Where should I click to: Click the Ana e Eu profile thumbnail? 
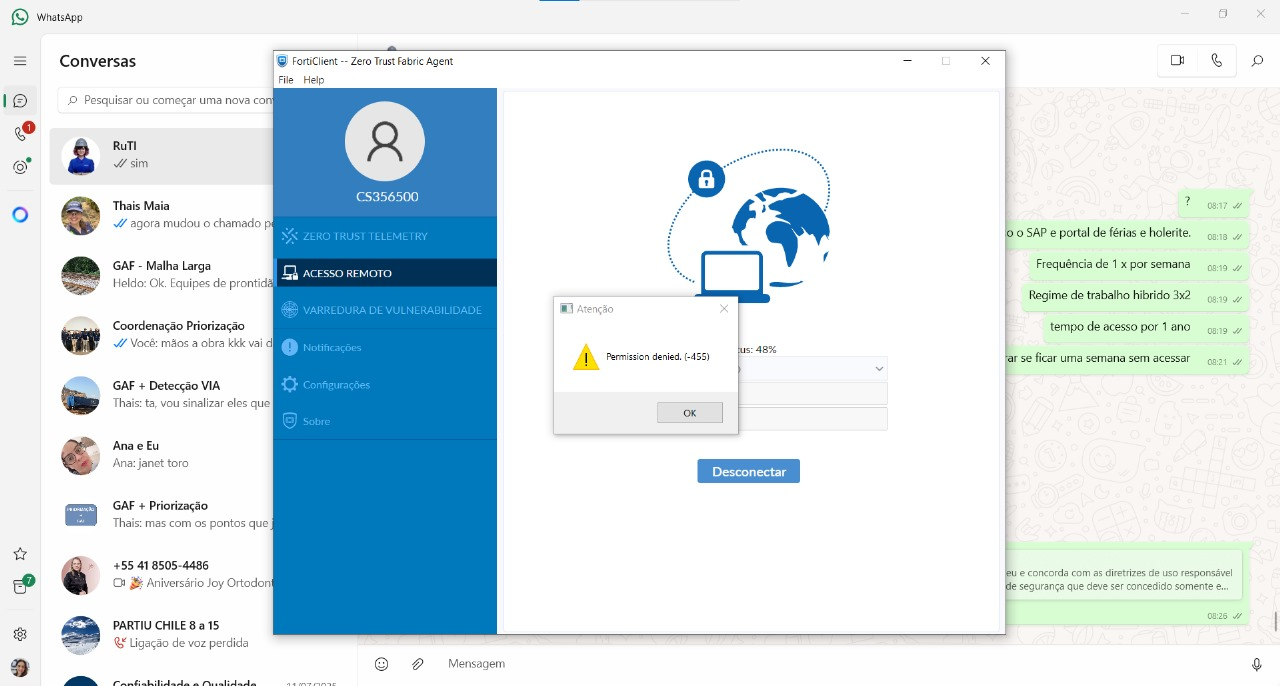(x=80, y=455)
